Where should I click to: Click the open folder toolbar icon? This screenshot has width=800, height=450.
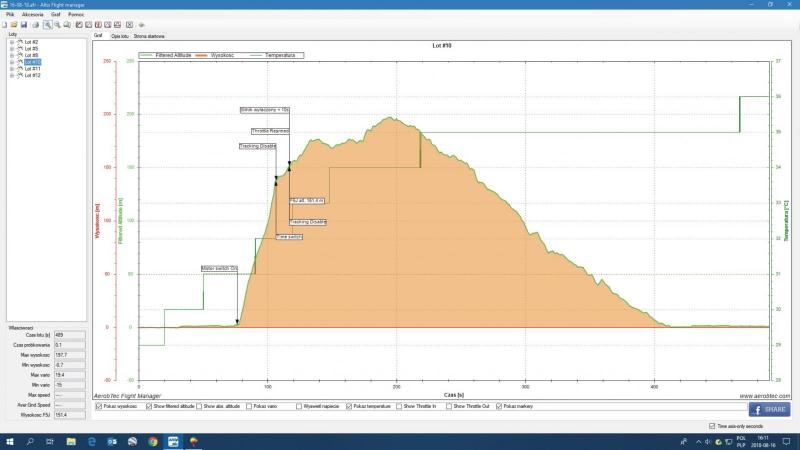pos(14,24)
